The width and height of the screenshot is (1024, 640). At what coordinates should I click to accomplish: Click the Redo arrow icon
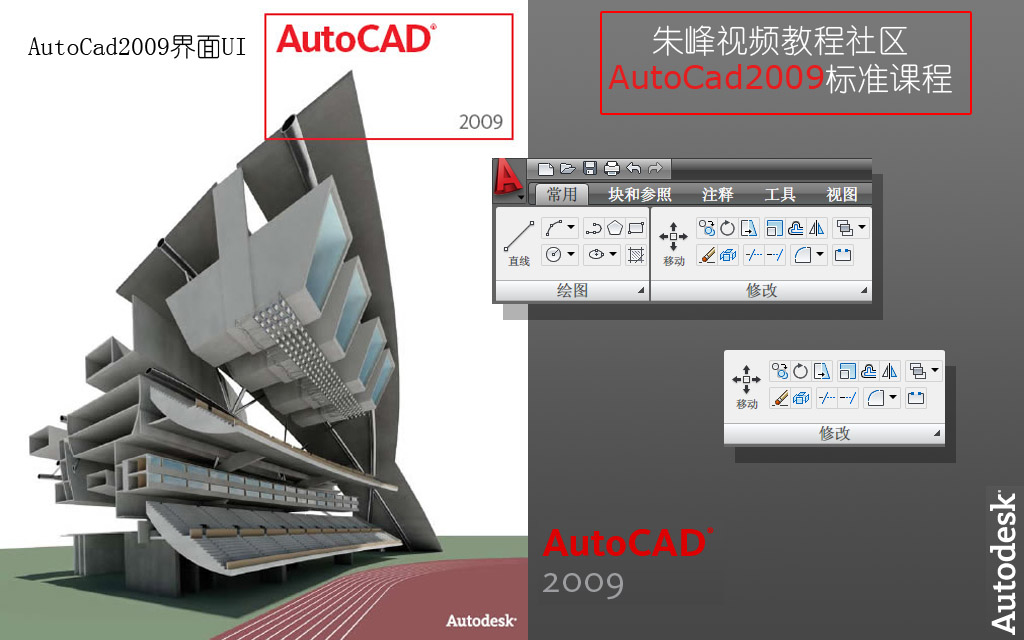coord(655,168)
